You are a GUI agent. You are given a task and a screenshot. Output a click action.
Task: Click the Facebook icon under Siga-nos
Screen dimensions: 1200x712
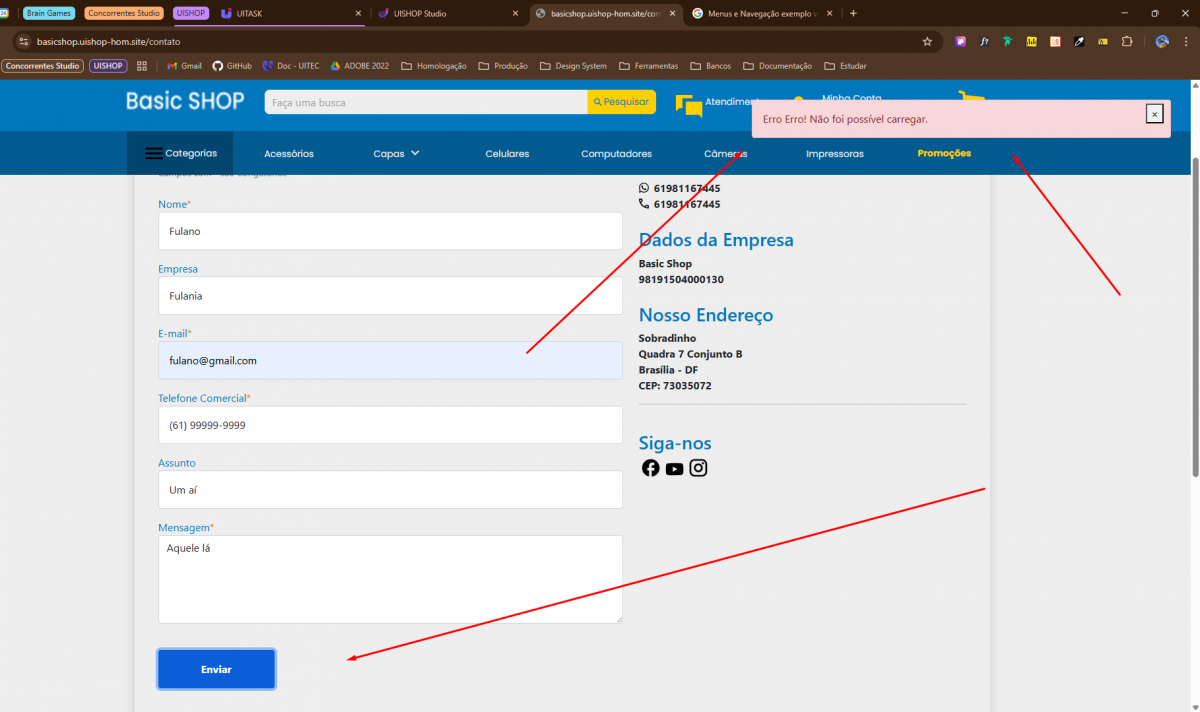(650, 468)
